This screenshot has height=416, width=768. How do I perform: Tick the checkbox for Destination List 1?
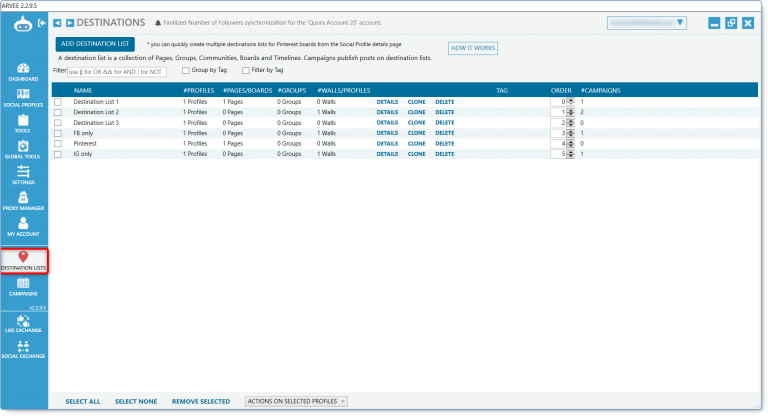[x=58, y=102]
